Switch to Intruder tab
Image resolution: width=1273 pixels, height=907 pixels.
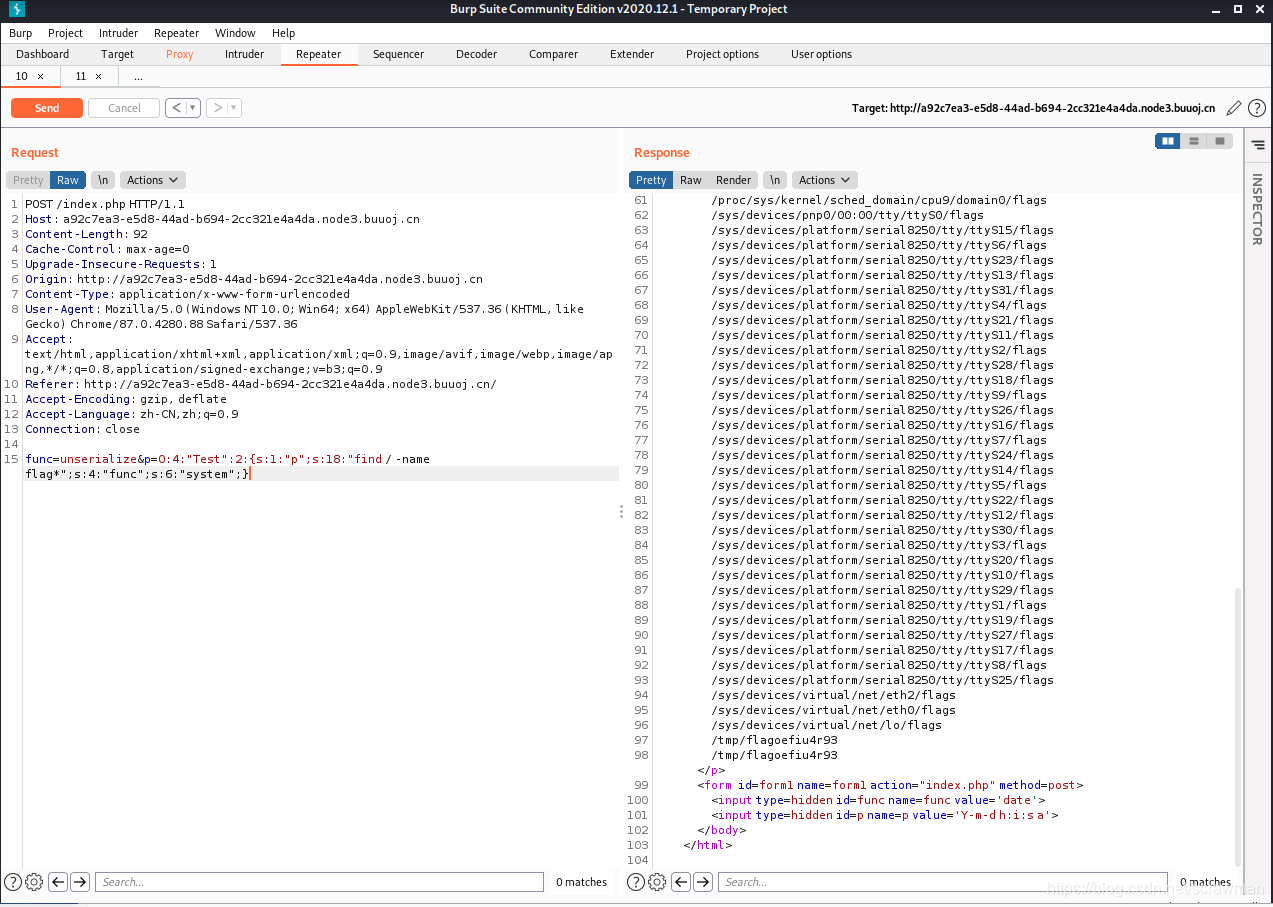(244, 54)
